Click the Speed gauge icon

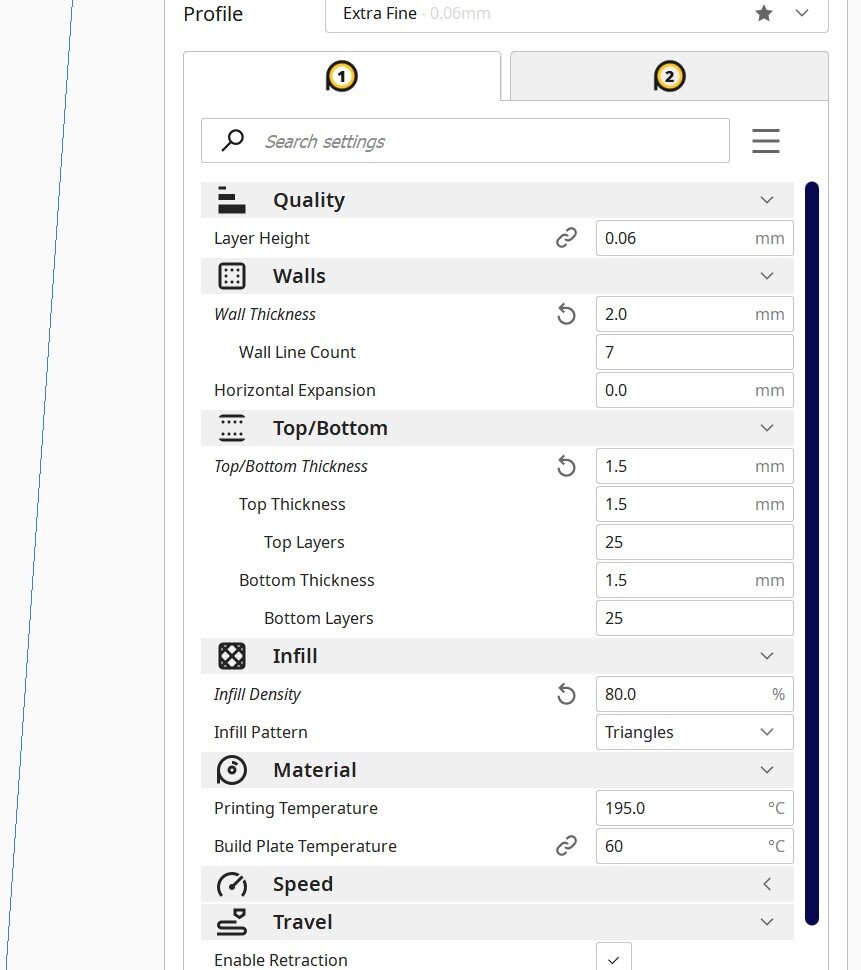point(232,884)
